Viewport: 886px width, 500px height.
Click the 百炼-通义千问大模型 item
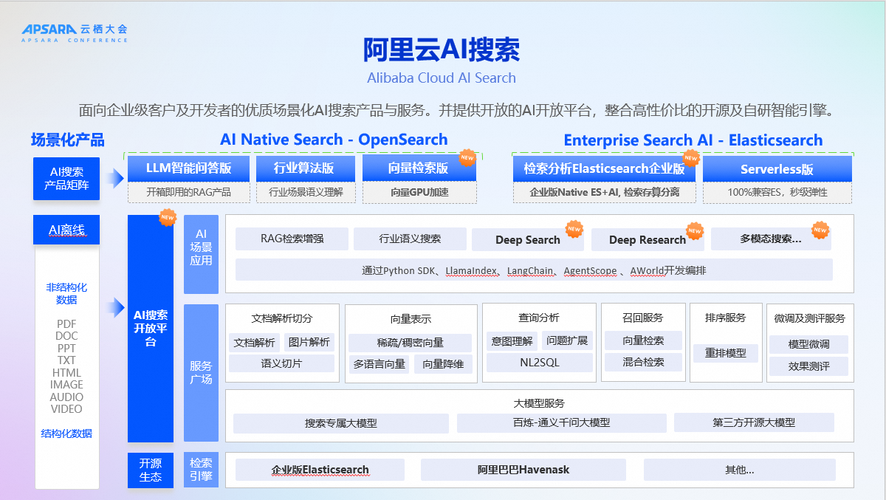point(561,423)
